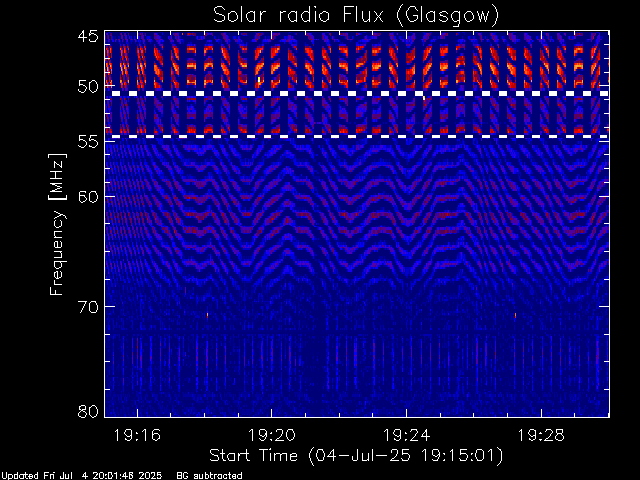Select the 45 MHz frequency tick label
Image resolution: width=640 pixels, height=480 pixels.
tap(88, 37)
